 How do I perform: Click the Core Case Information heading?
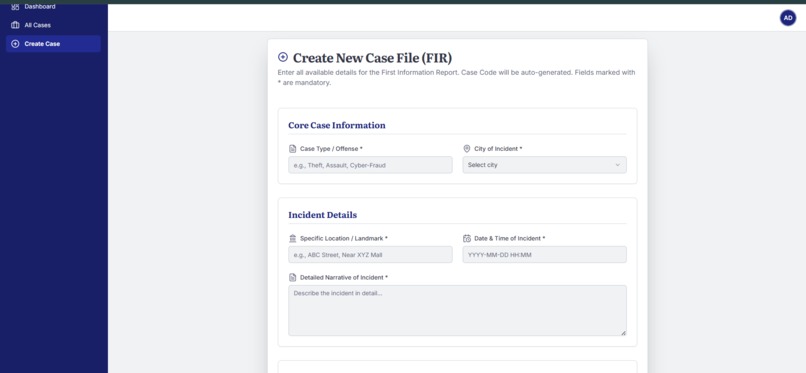point(337,125)
